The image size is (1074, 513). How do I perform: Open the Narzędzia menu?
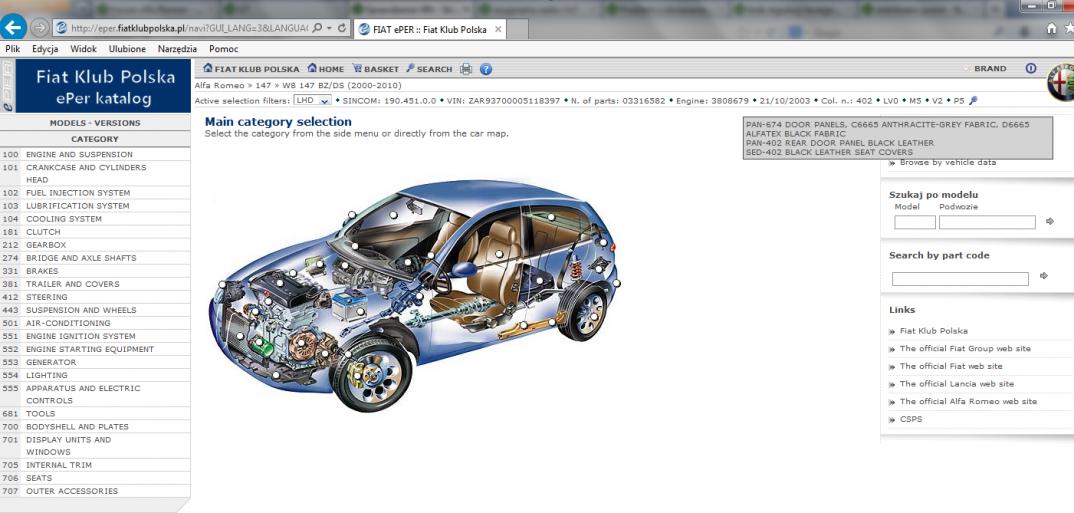coord(177,49)
